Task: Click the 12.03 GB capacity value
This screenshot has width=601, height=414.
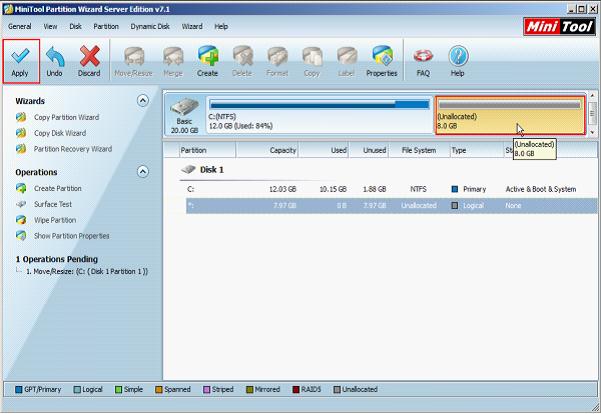Action: (x=282, y=189)
